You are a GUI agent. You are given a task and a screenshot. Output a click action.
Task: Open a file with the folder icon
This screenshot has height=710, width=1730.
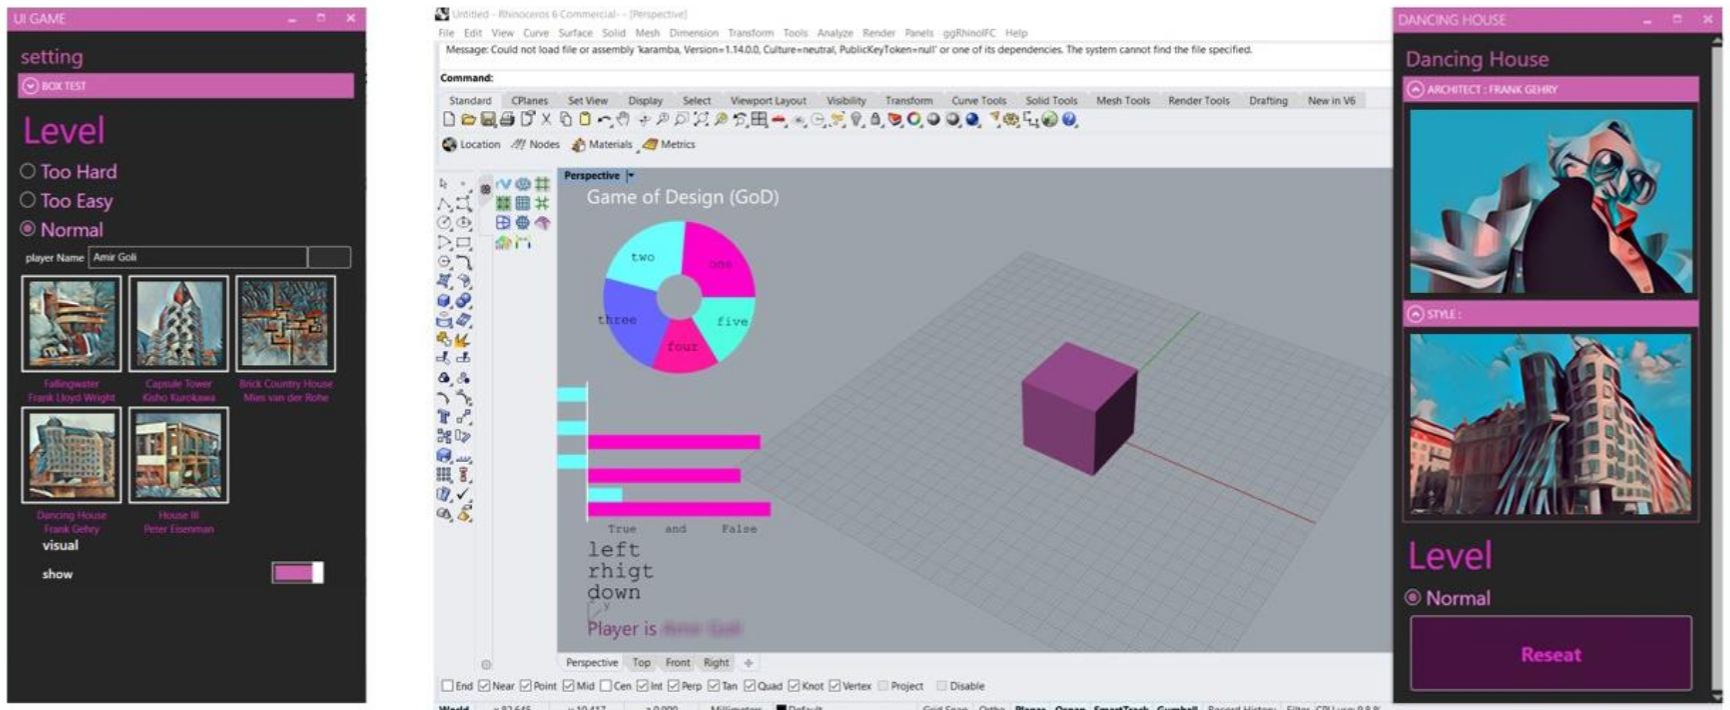[x=468, y=119]
